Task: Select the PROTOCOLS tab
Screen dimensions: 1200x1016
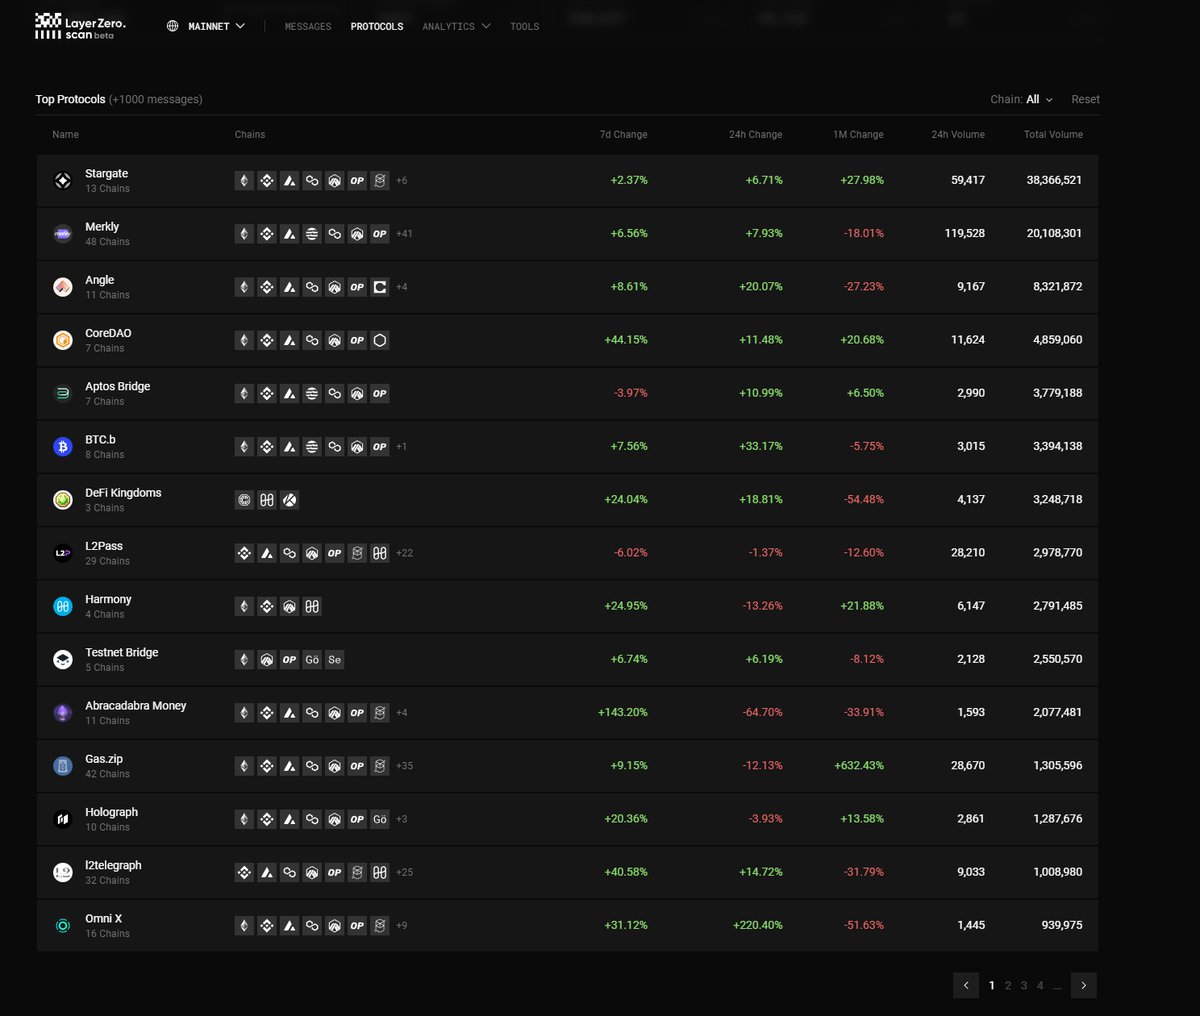Action: 377,27
